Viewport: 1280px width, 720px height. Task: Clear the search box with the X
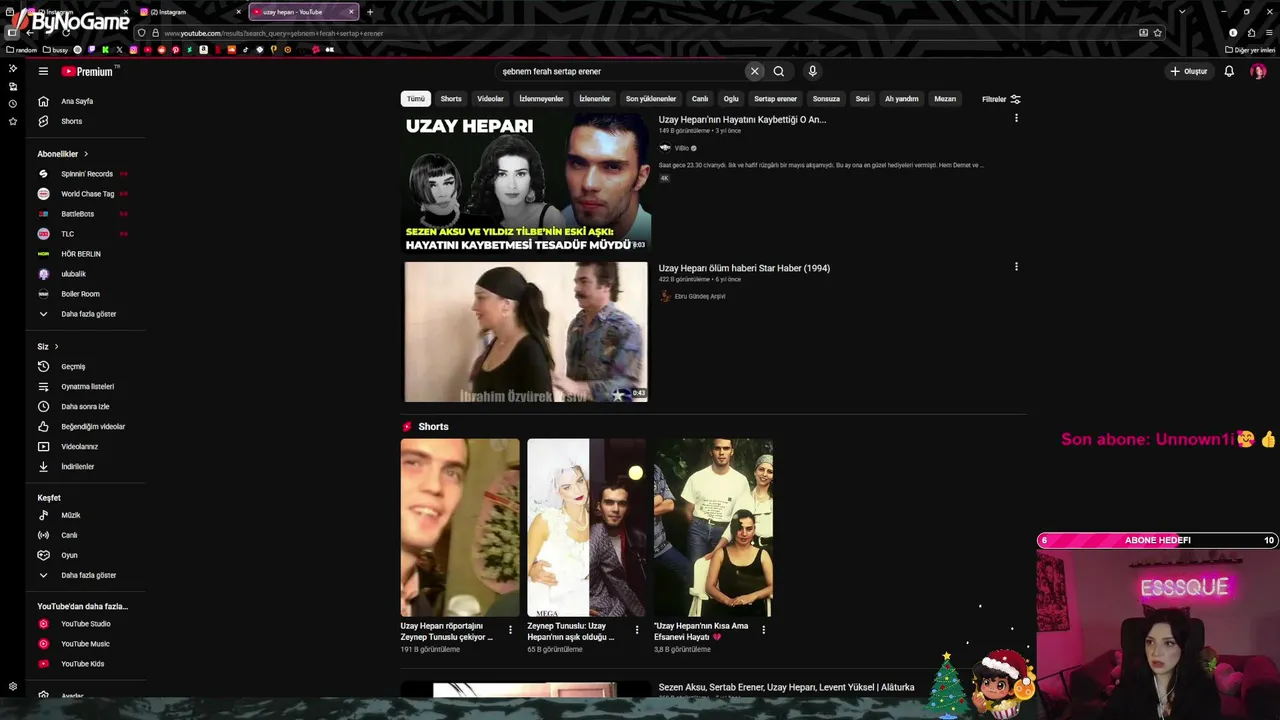point(755,71)
